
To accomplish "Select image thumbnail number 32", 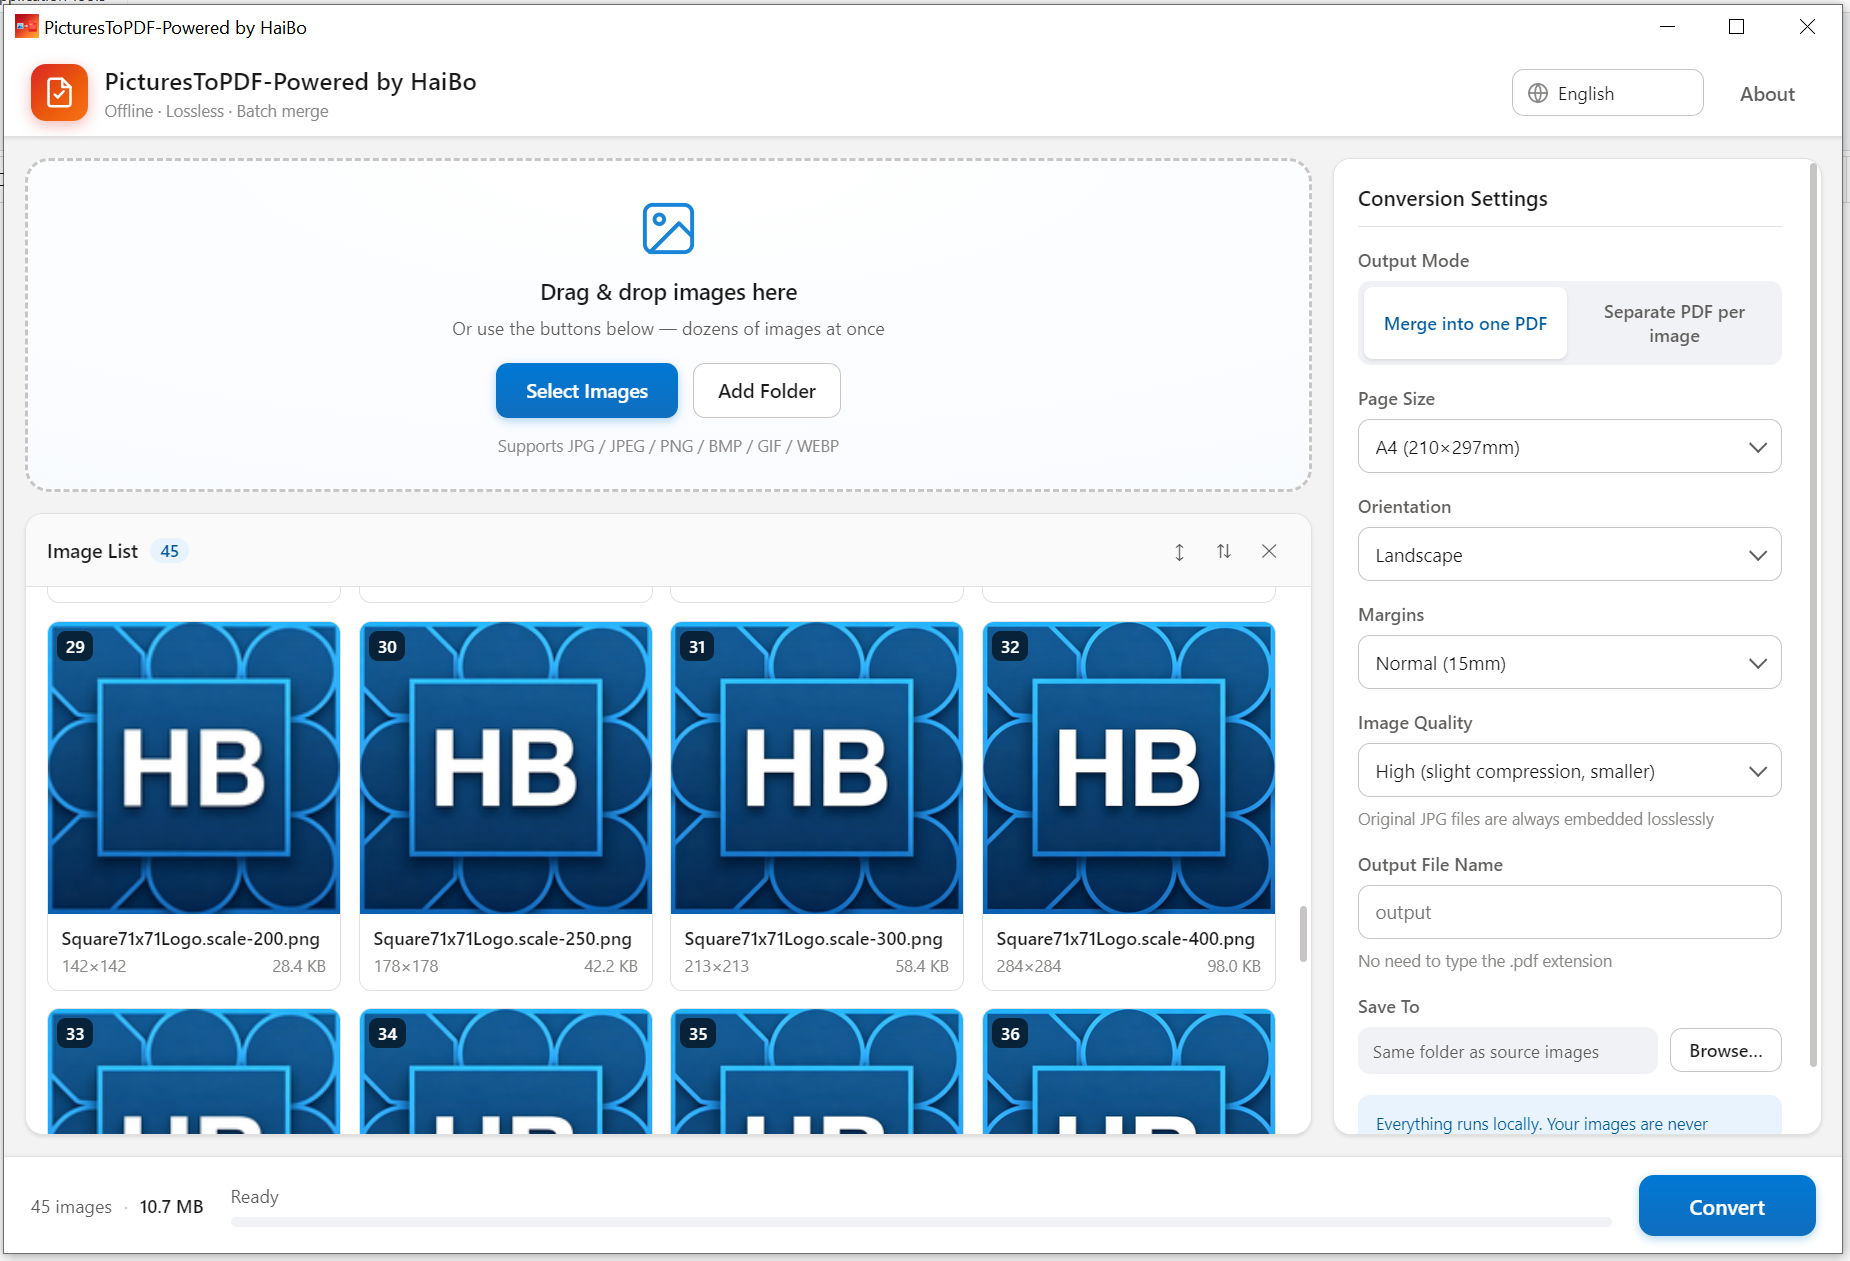I will coord(1129,768).
